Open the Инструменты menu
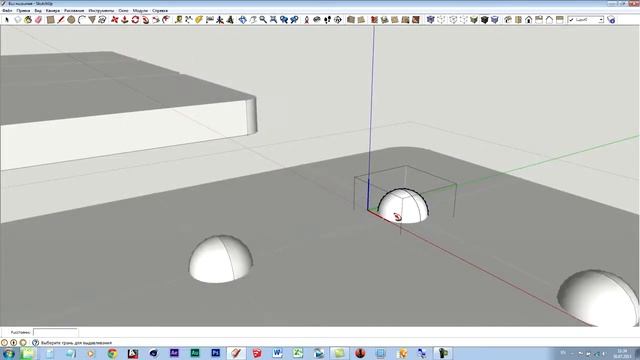Image resolution: width=640 pixels, height=360 pixels. click(x=101, y=11)
